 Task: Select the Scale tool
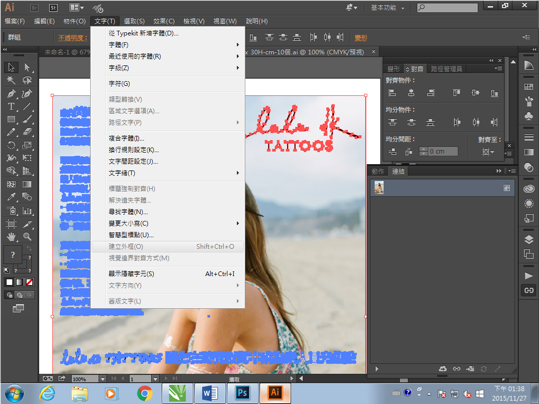click(27, 145)
